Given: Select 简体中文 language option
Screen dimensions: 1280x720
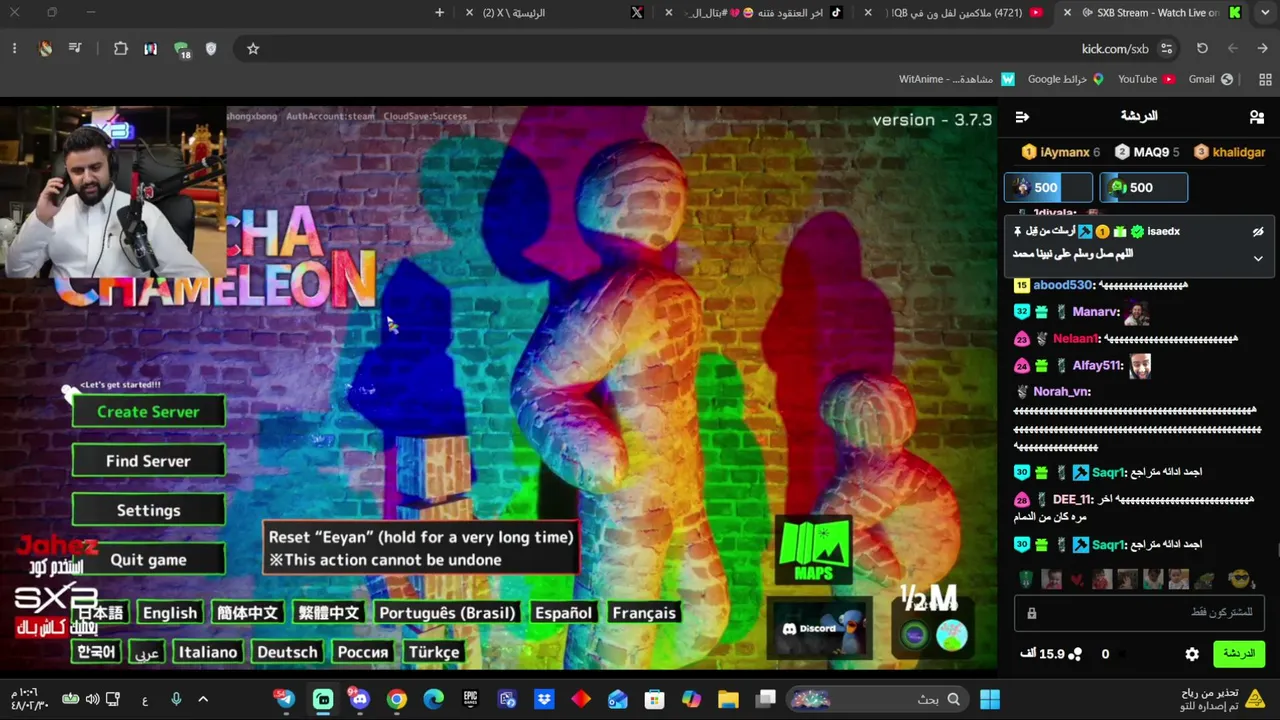Looking at the screenshot, I should tap(247, 613).
